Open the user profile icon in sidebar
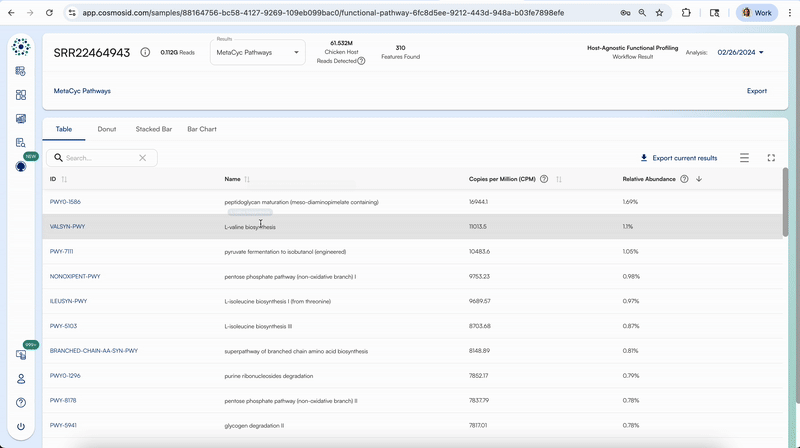 (x=20, y=379)
